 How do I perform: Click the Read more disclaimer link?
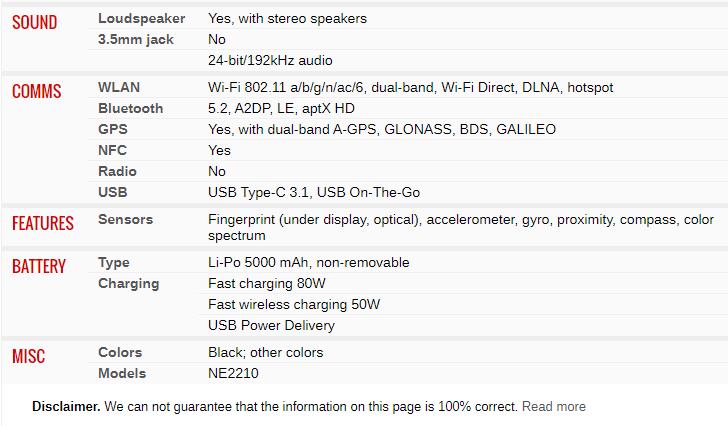[553, 406]
